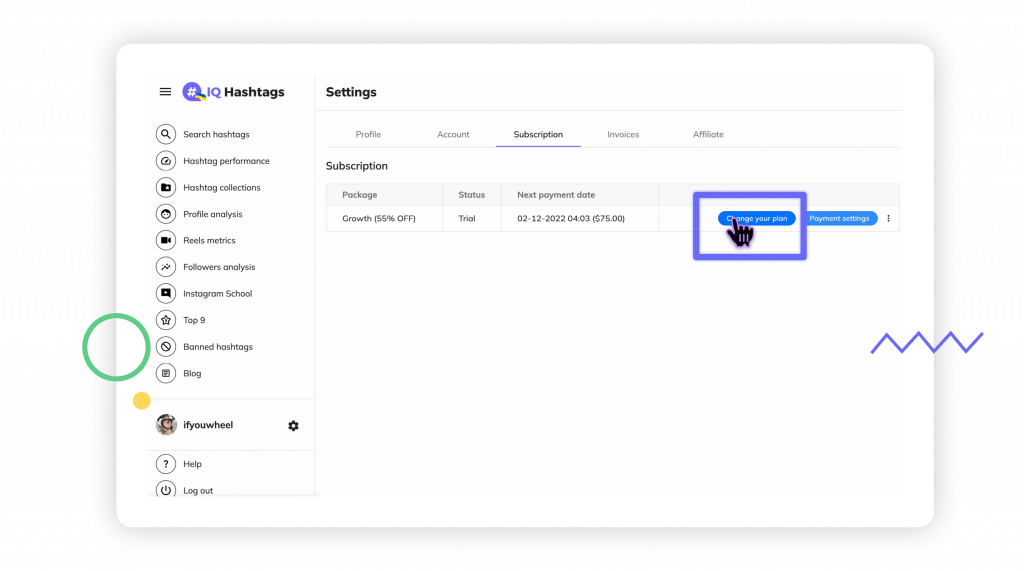Toggle the hamburger menu icon
1024x571 pixels.
tap(165, 92)
